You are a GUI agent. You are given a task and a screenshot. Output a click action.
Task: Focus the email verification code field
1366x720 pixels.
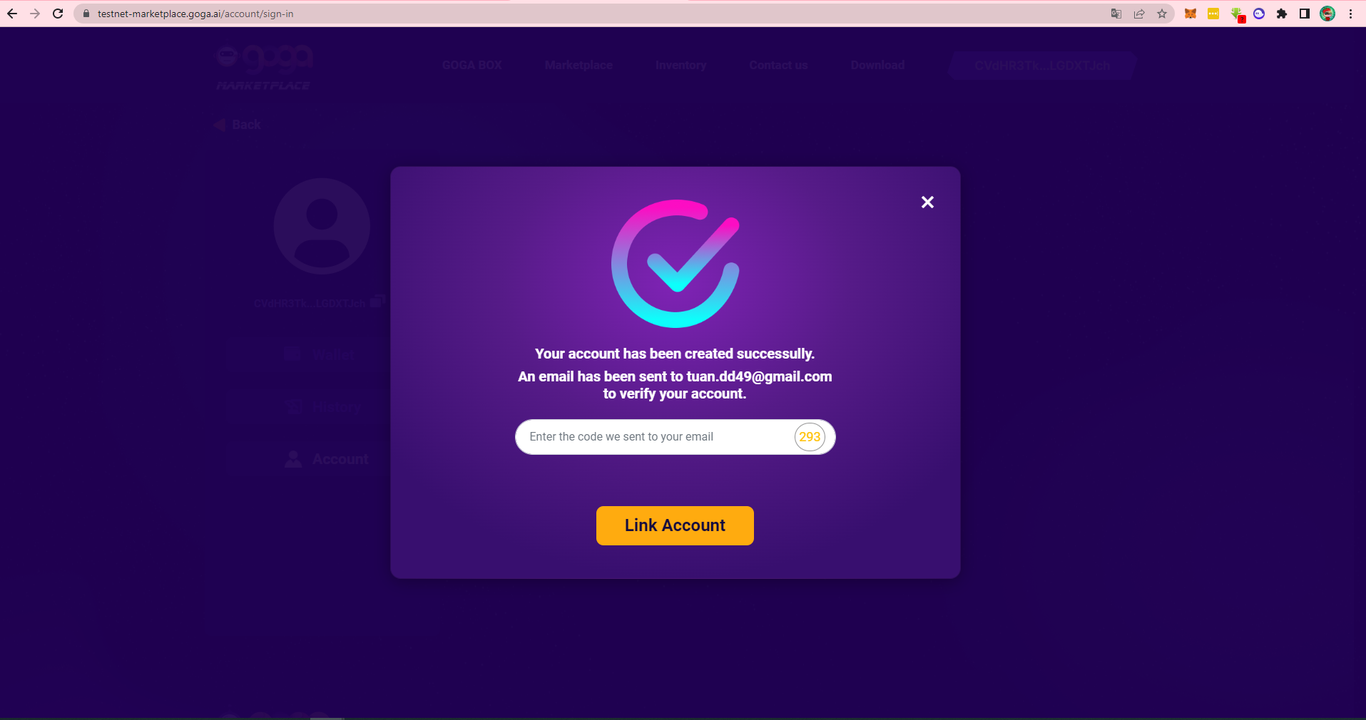click(x=654, y=437)
